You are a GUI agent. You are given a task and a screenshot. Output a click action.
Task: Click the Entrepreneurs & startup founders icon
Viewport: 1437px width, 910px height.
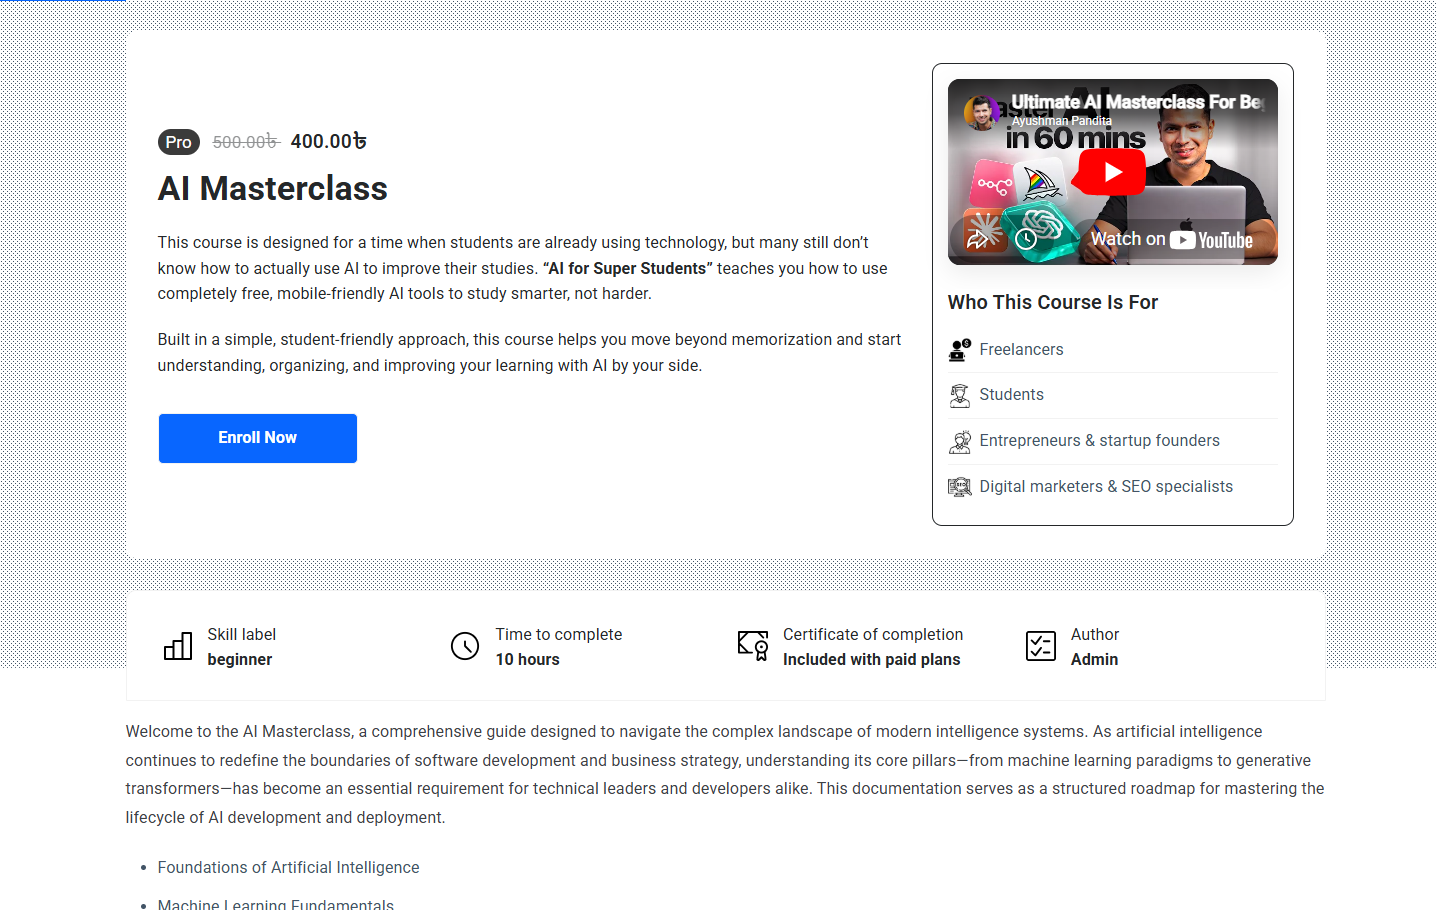coord(960,441)
